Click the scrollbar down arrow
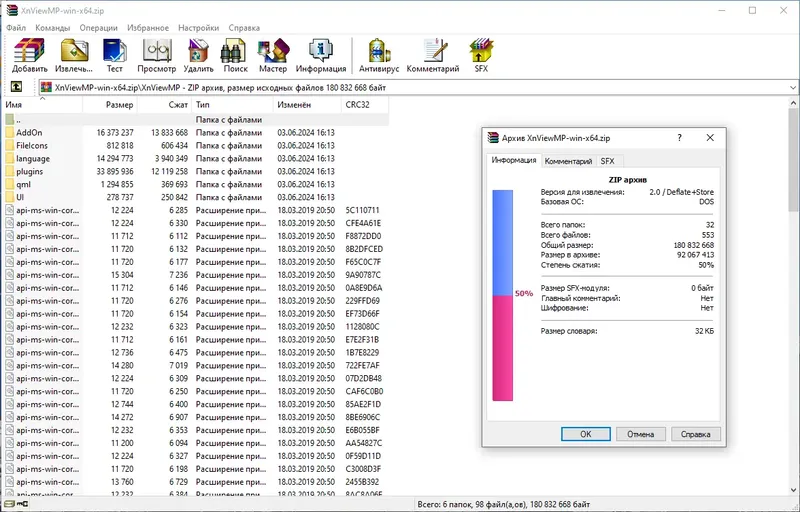 point(793,491)
